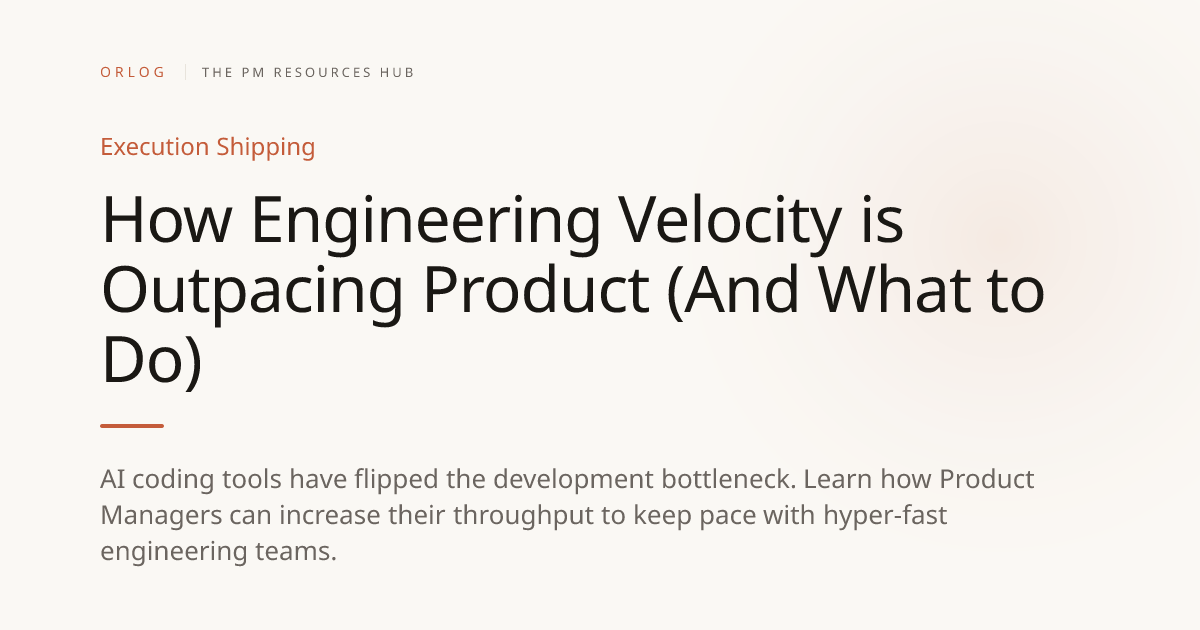Screen dimensions: 1200x630
Task: Click headline line Outpacing Product (And What to
Action: click(573, 291)
